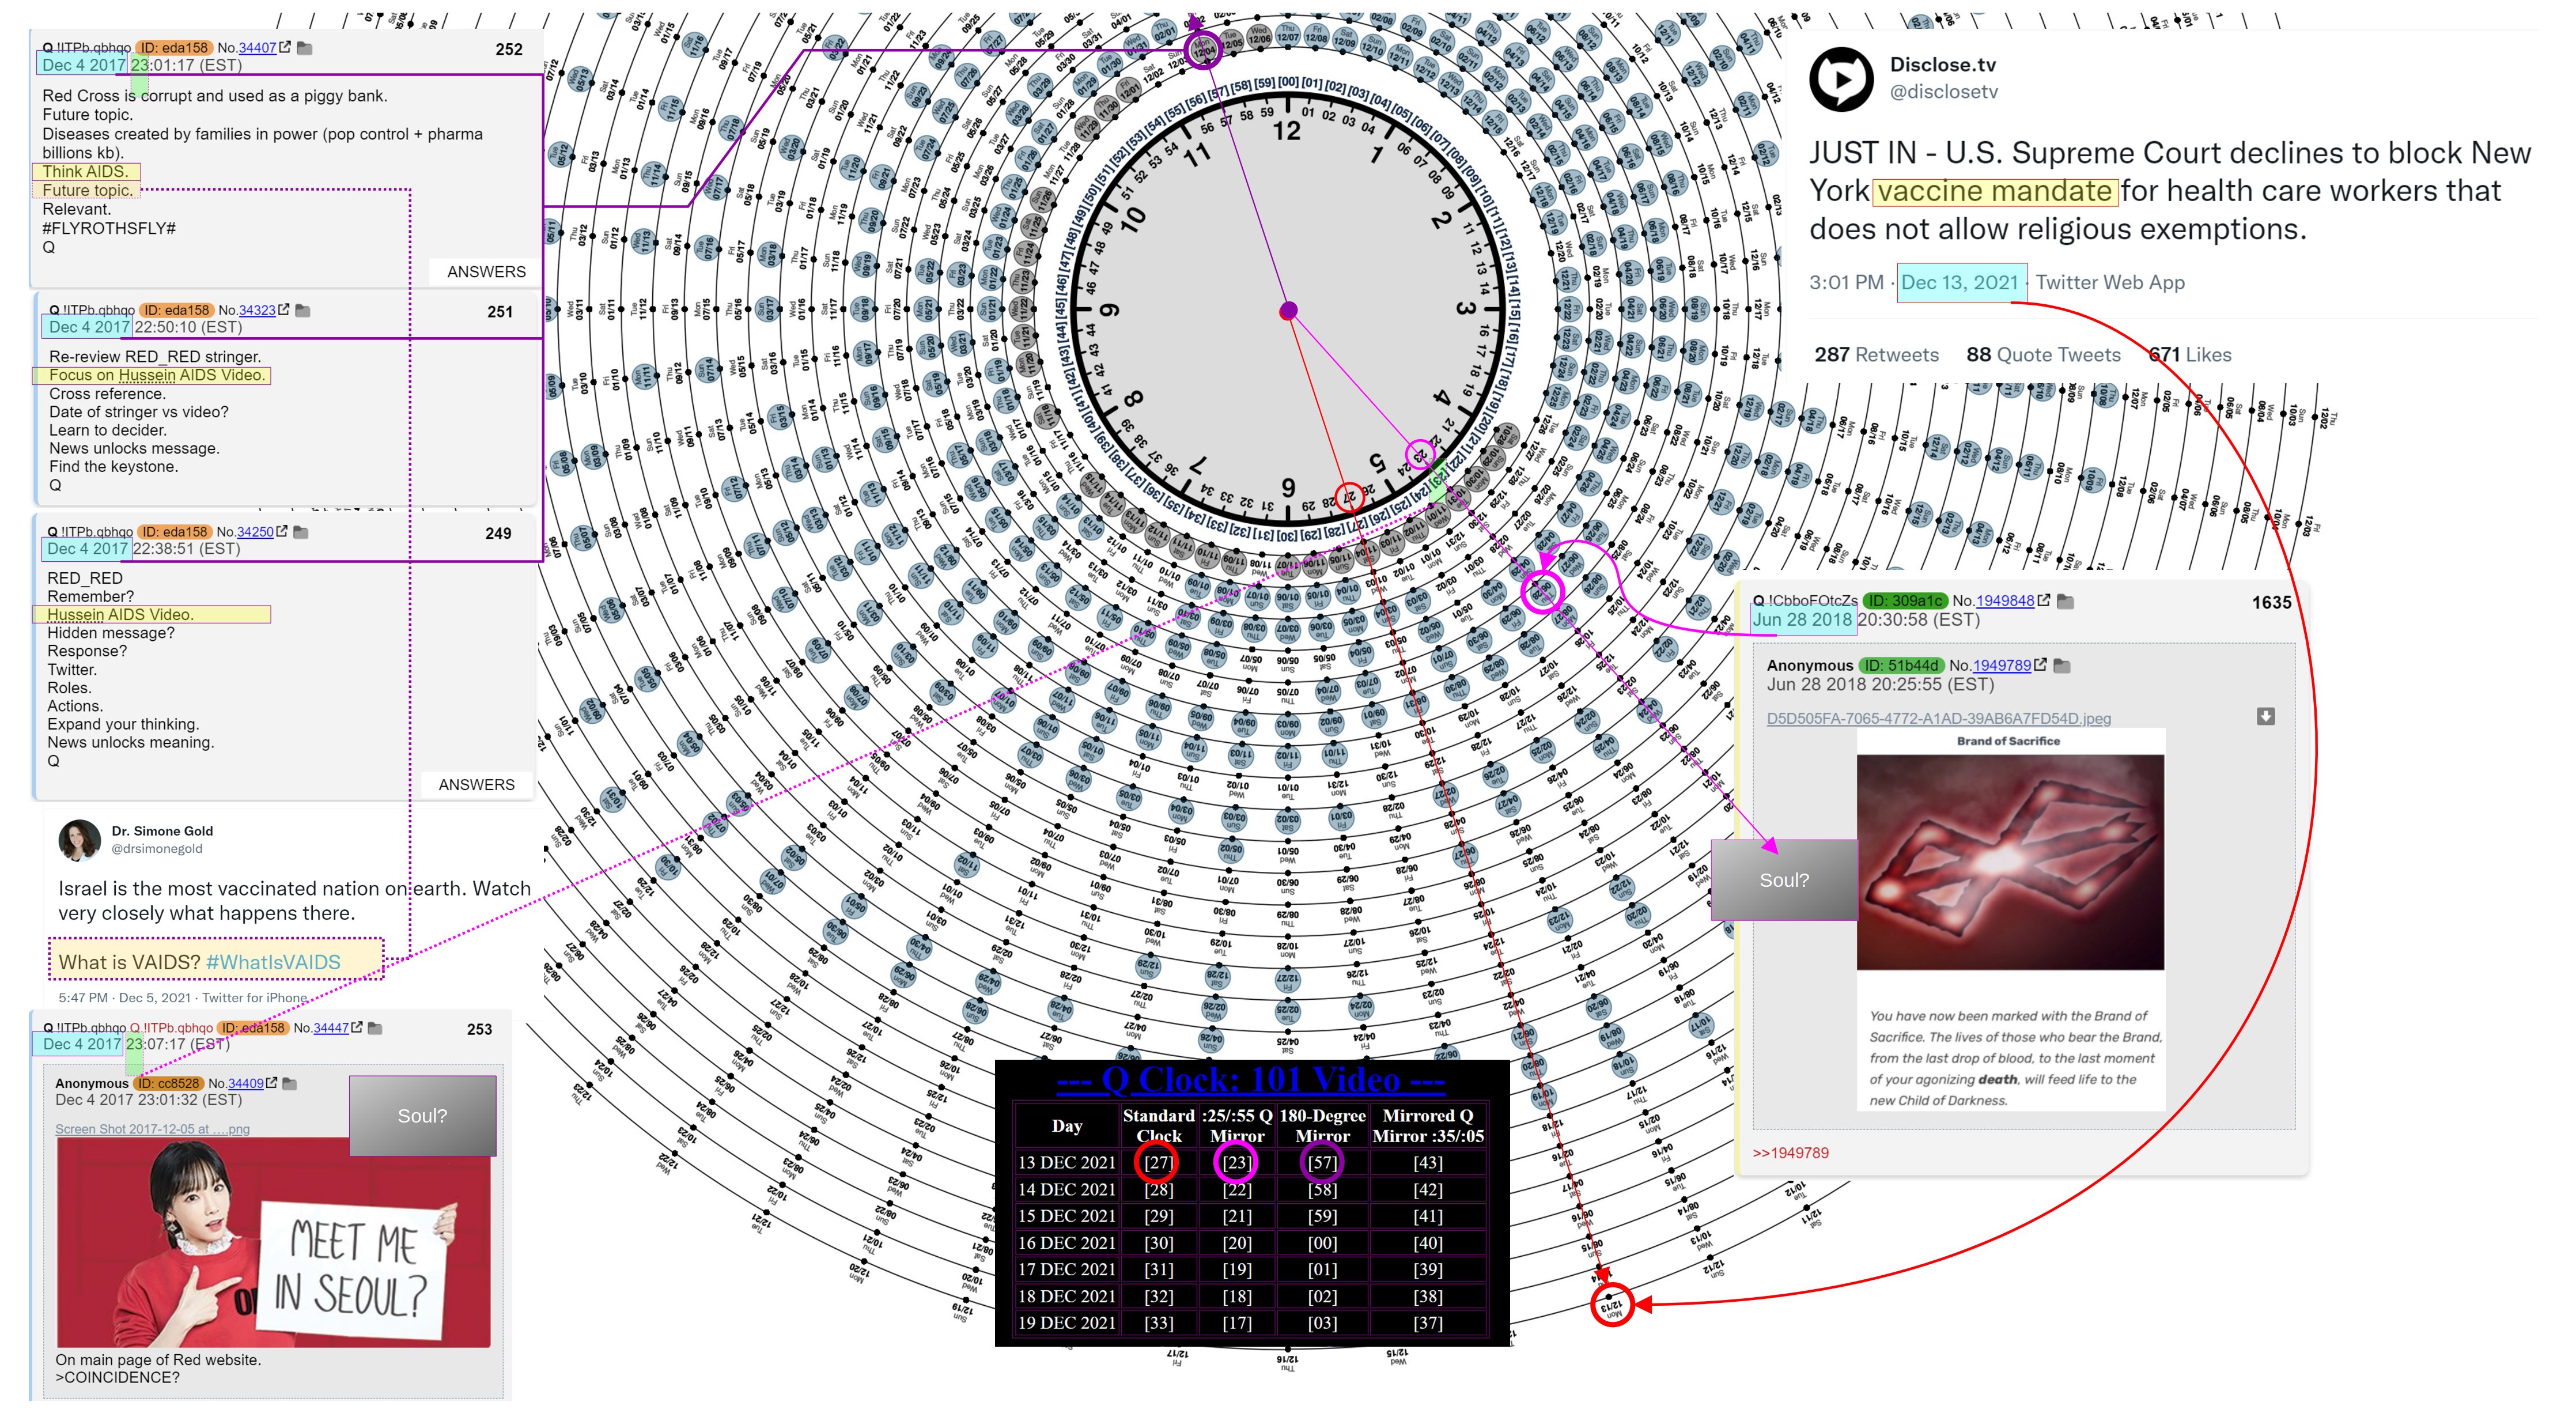
Task: Select the [27] Standard Clock table cell
Action: (x=1158, y=1162)
